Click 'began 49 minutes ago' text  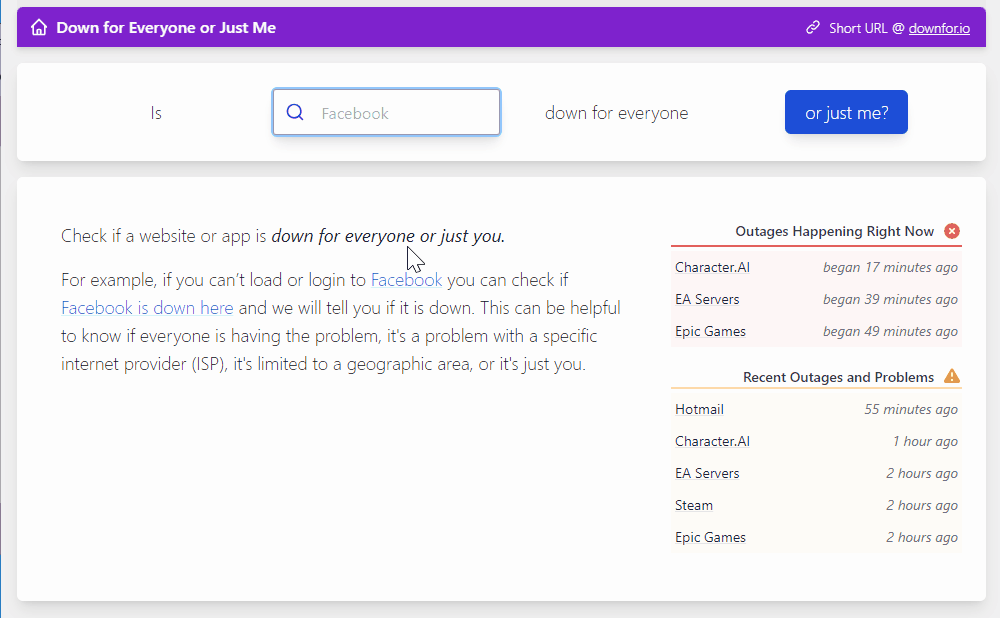tap(890, 332)
